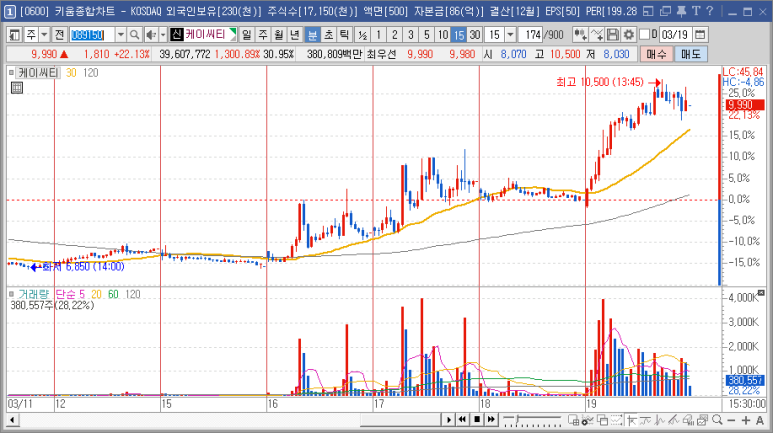Toggle 거래량 volume panel collapse square

click(x=11, y=294)
